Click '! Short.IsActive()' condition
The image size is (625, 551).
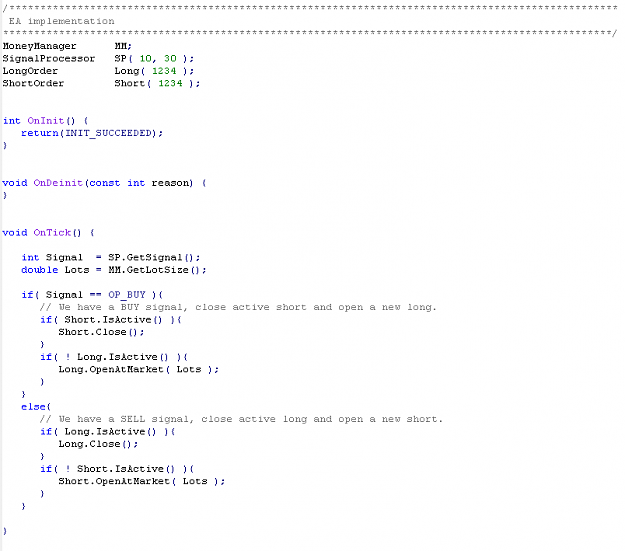click(x=120, y=469)
